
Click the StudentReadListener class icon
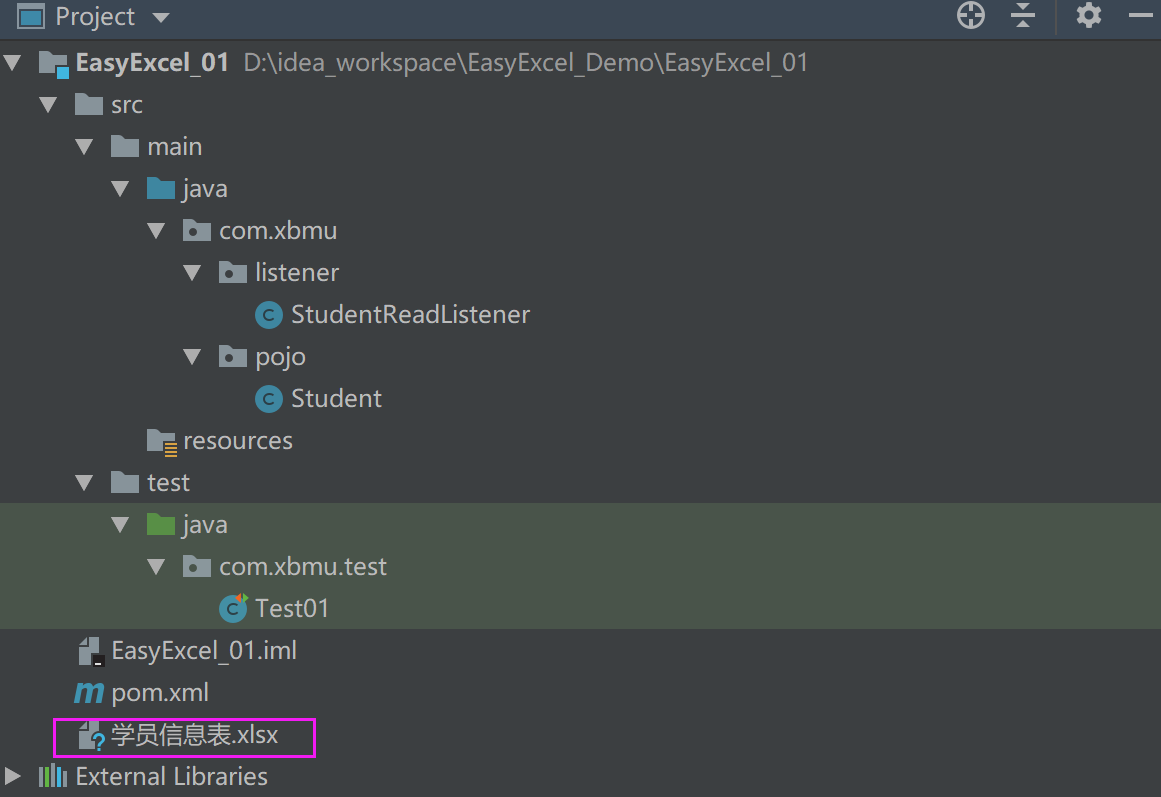tap(269, 315)
